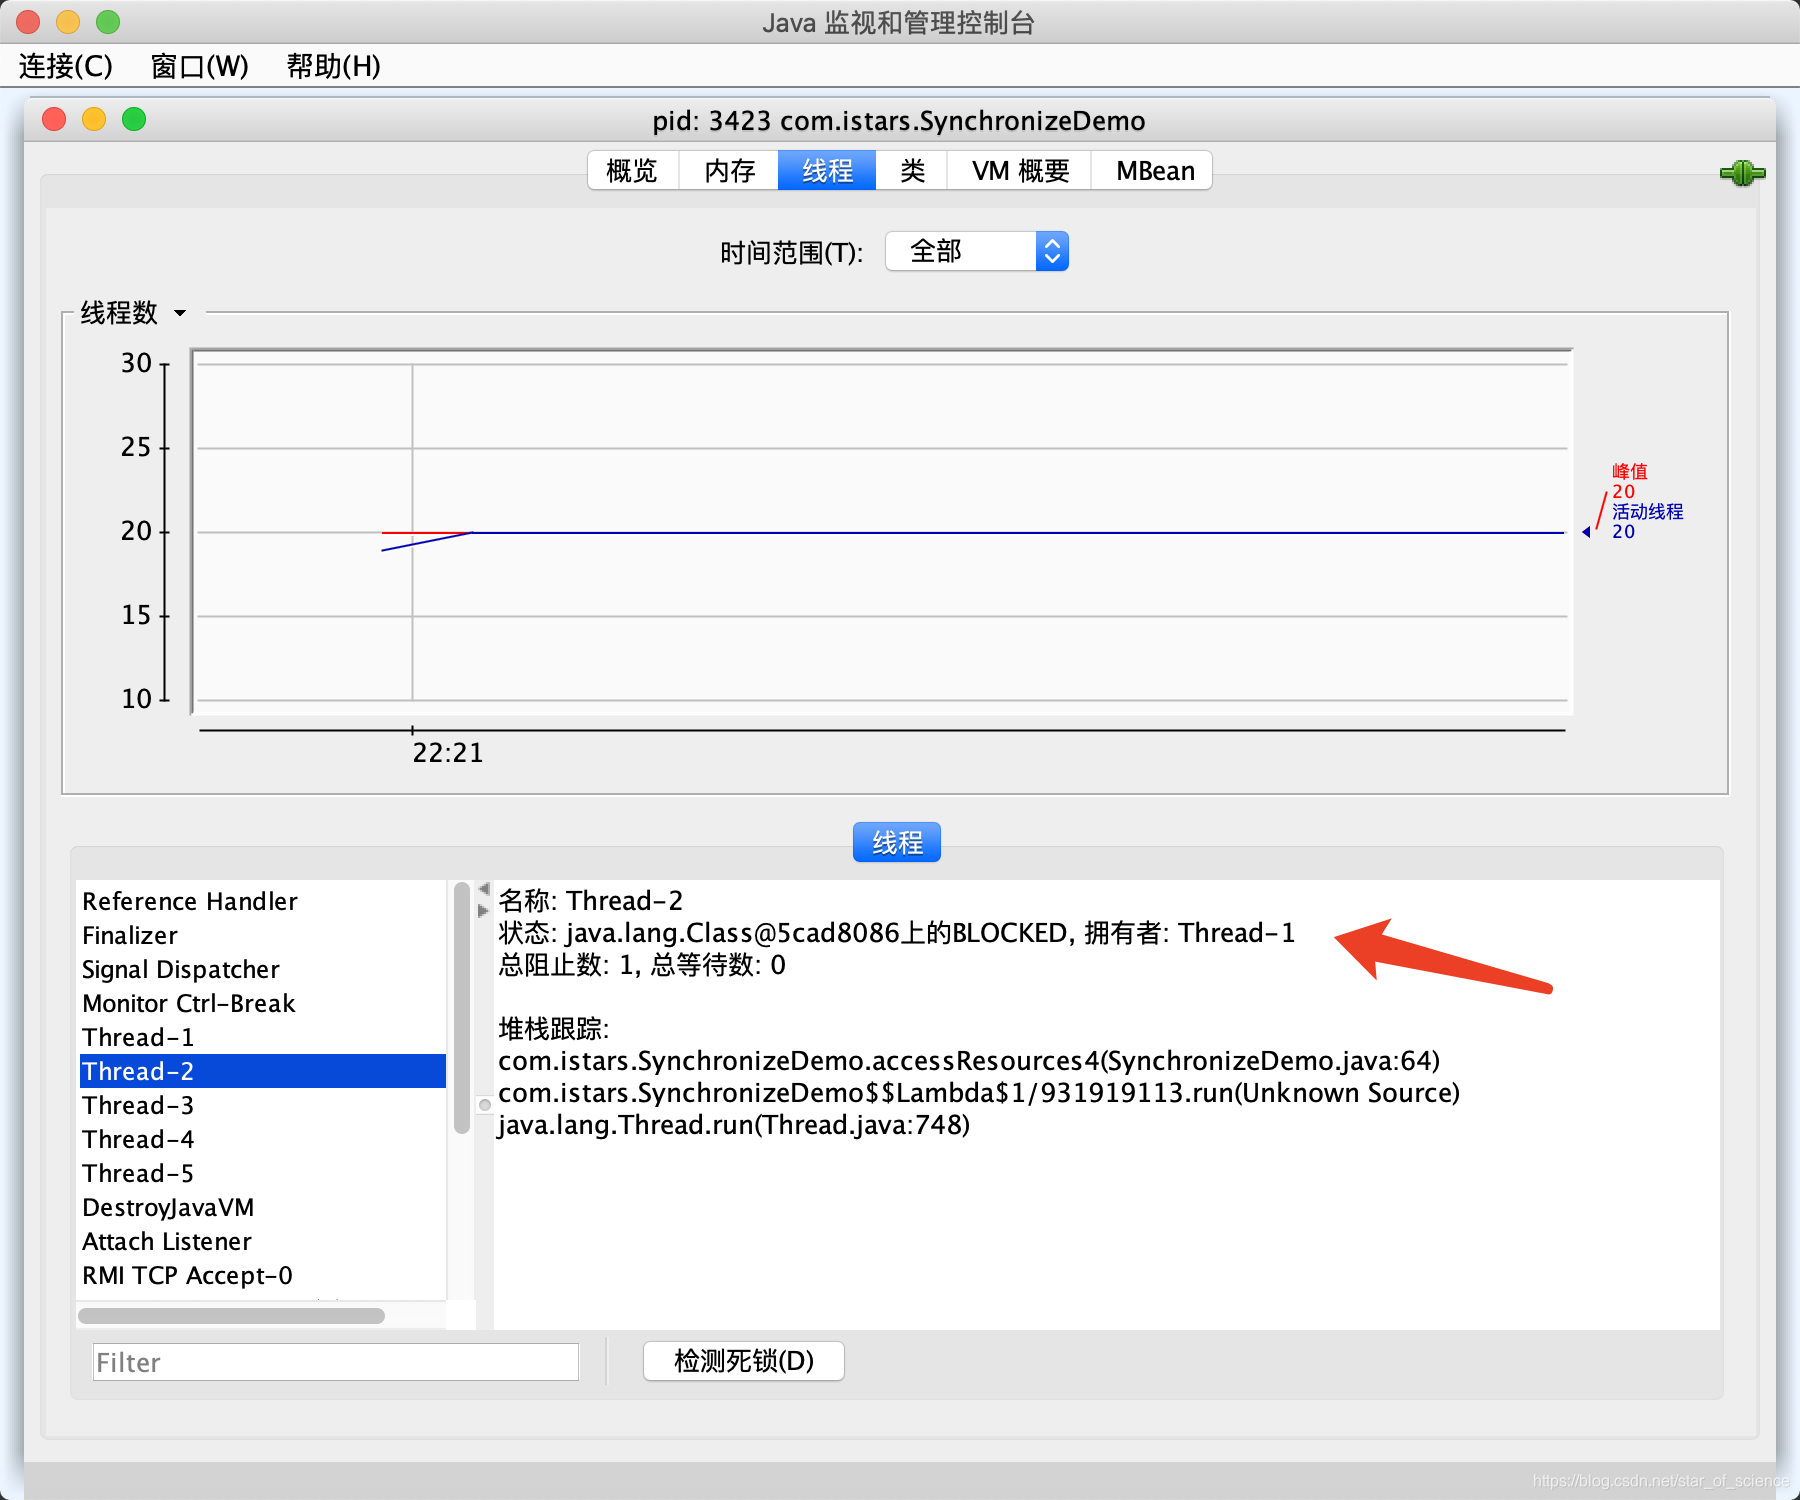The width and height of the screenshot is (1800, 1500).
Task: Click the thread list vertical scrollbar
Action: [462, 1008]
